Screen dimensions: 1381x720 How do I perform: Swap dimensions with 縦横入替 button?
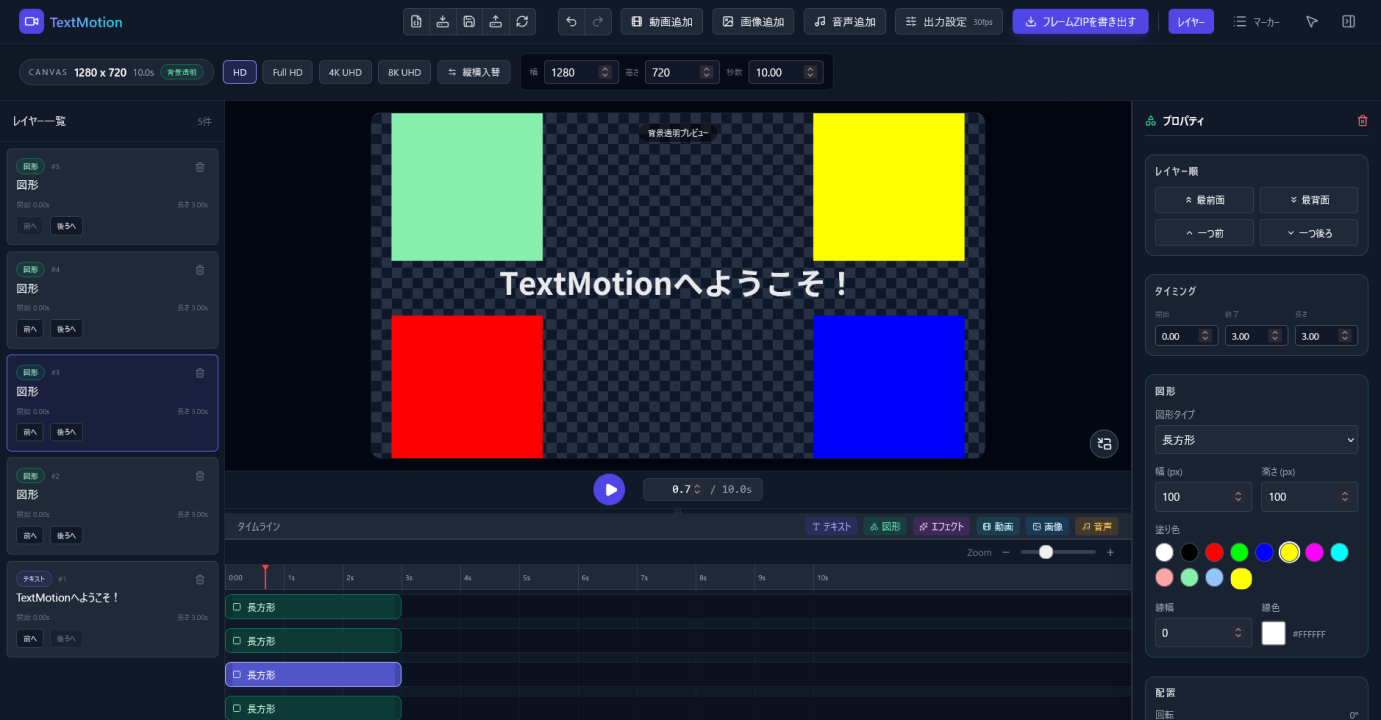click(474, 72)
